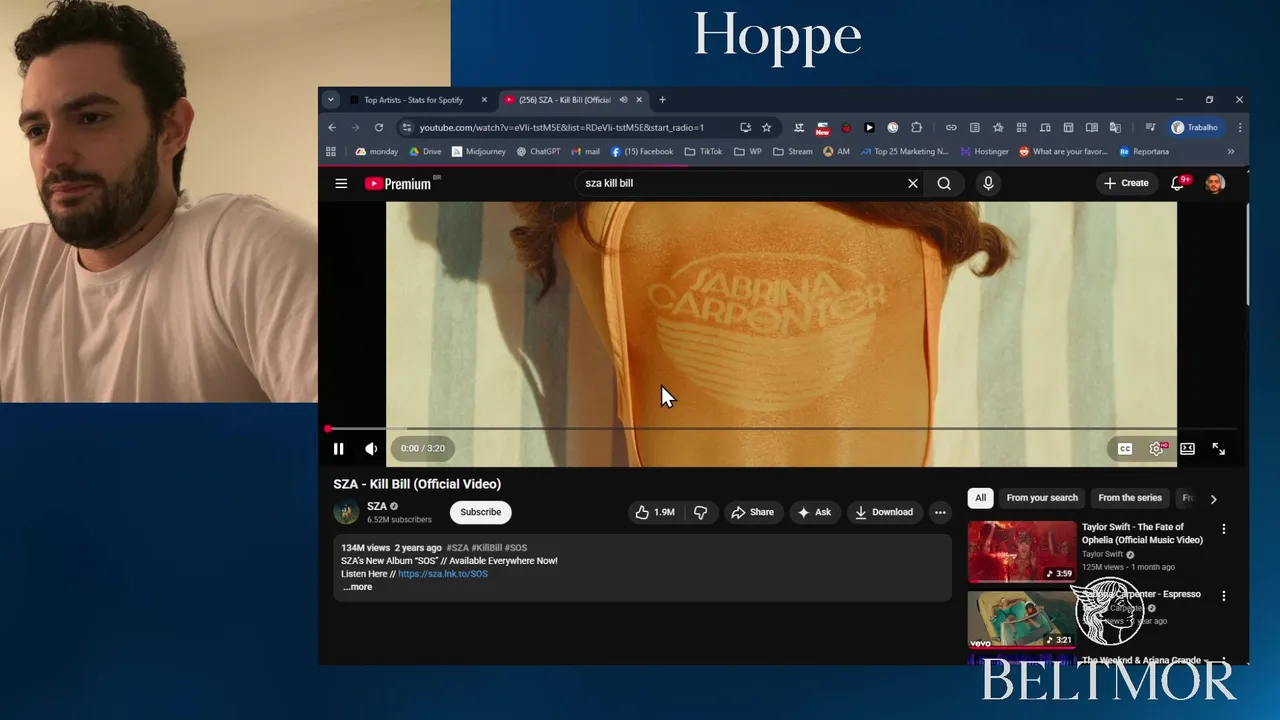Bookmark this page with the star icon
The width and height of the screenshot is (1280, 720).
767,127
